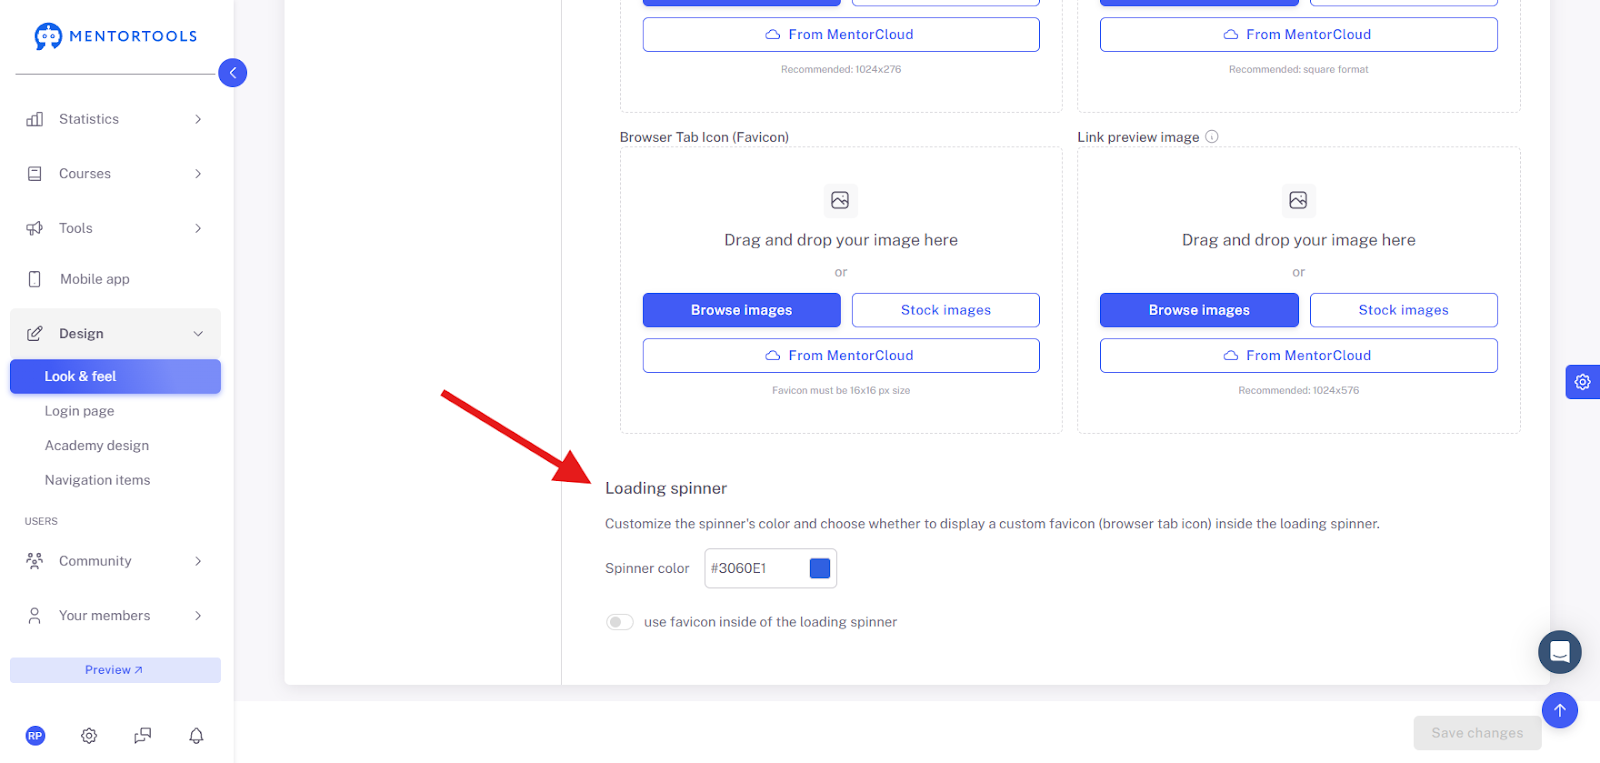Open the Login page submenu item
This screenshot has height=763, width=1600.
79,411
